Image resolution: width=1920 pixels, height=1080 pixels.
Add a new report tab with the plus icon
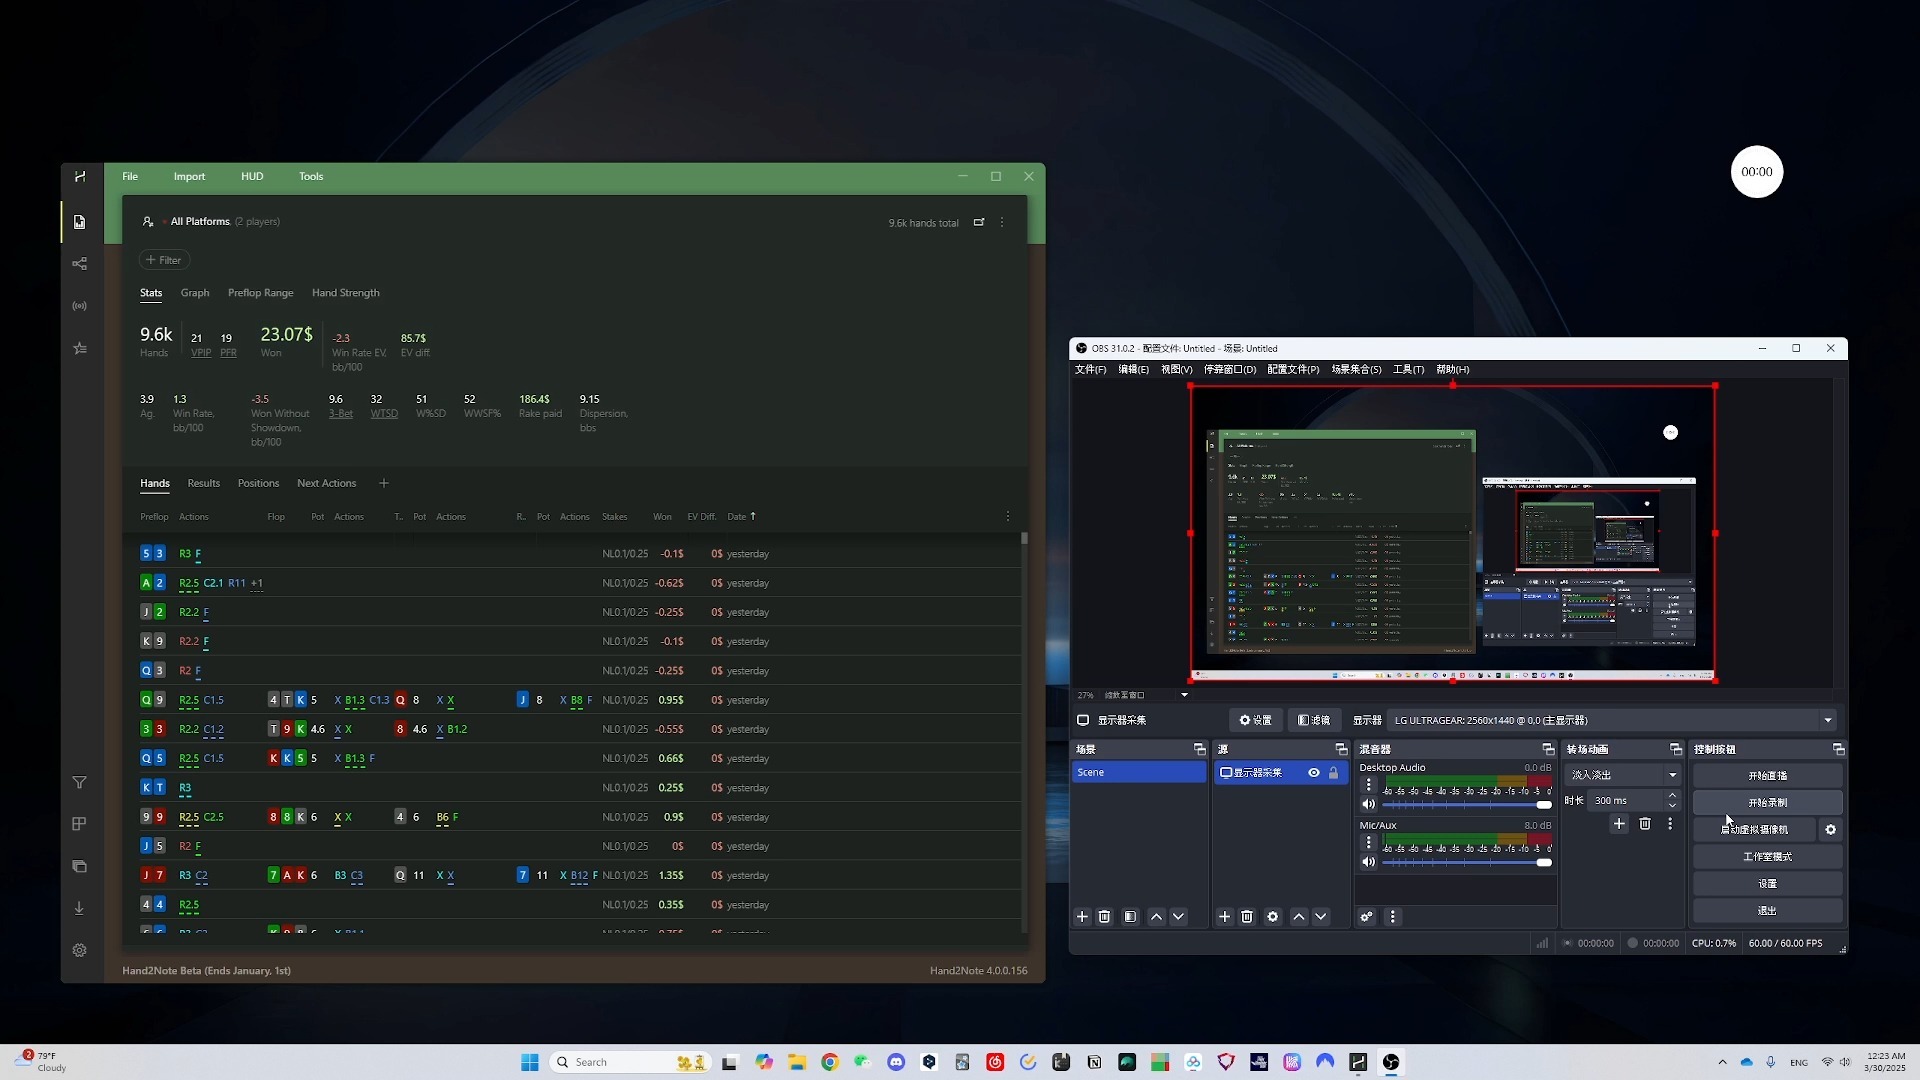click(383, 483)
